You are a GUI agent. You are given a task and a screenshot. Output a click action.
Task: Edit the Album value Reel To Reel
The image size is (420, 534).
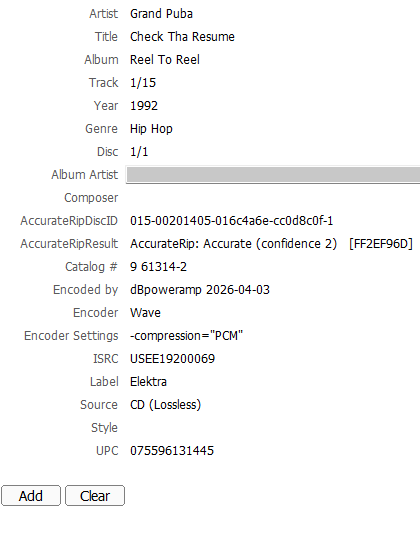[165, 60]
